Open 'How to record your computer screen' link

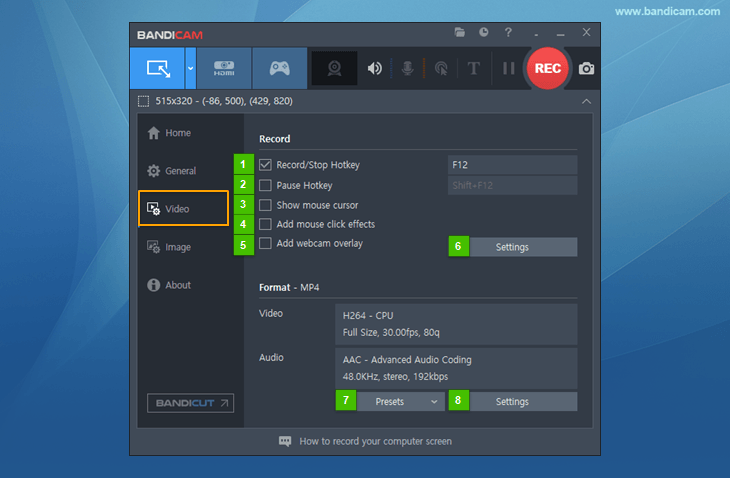[375, 441]
